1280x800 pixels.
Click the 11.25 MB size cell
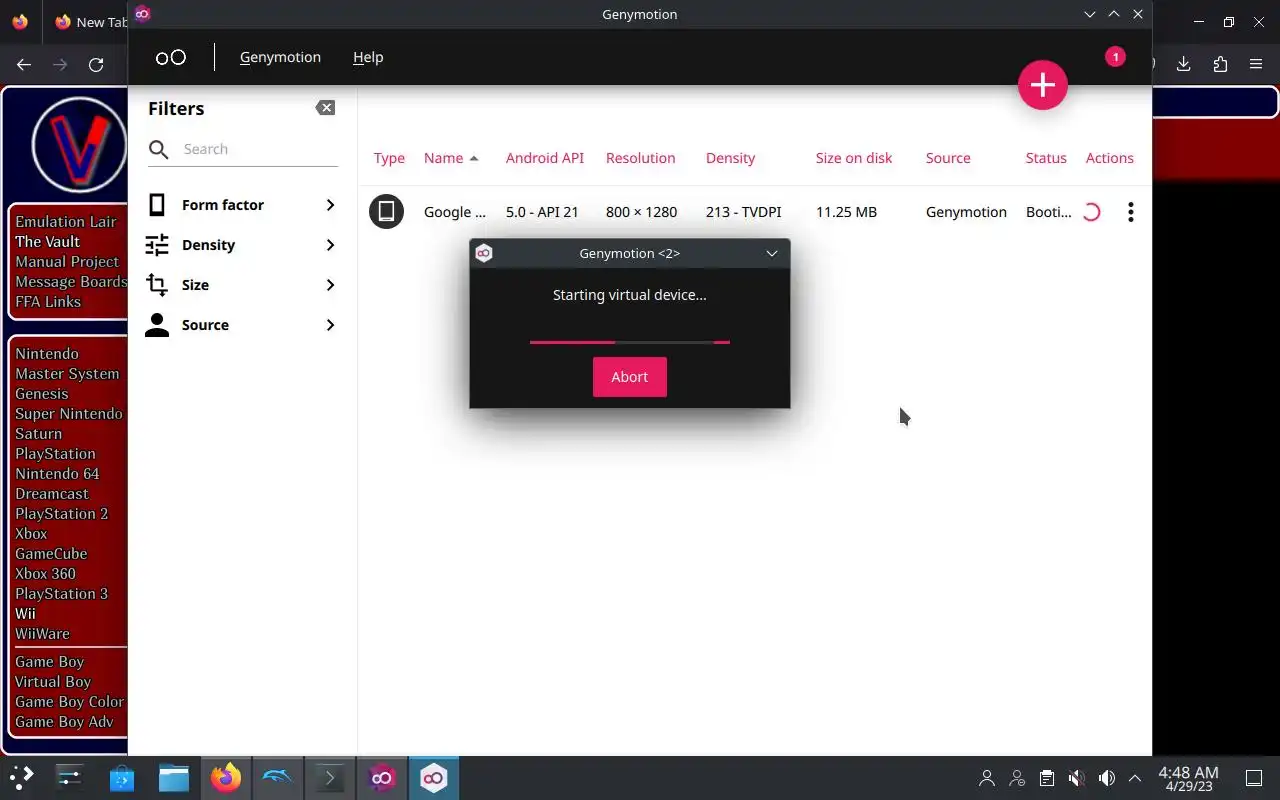tap(846, 212)
